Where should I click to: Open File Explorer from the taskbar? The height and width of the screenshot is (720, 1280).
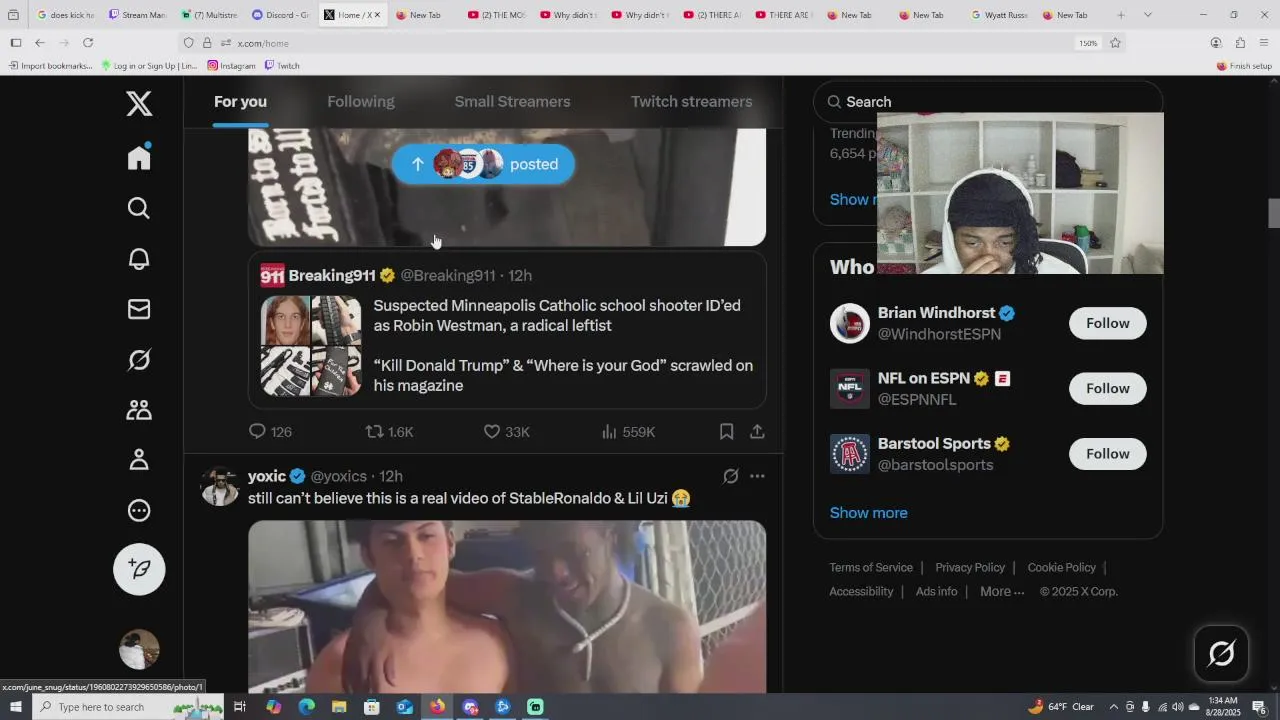point(339,707)
